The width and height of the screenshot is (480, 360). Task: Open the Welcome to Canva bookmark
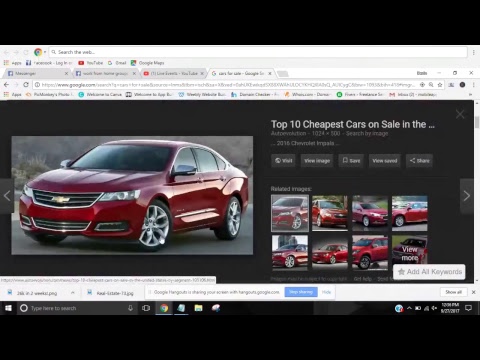click(x=100, y=95)
